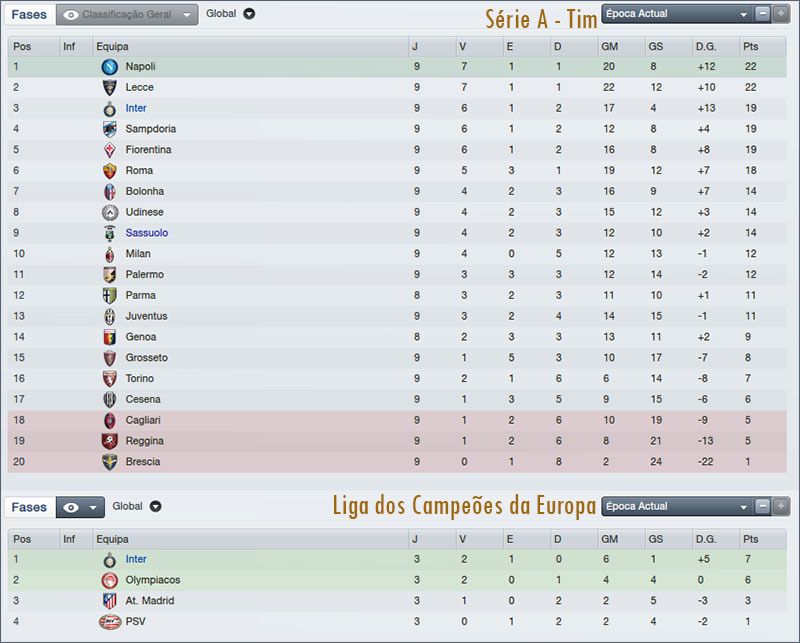Select the PSV club crest
The image size is (800, 643).
point(110,620)
